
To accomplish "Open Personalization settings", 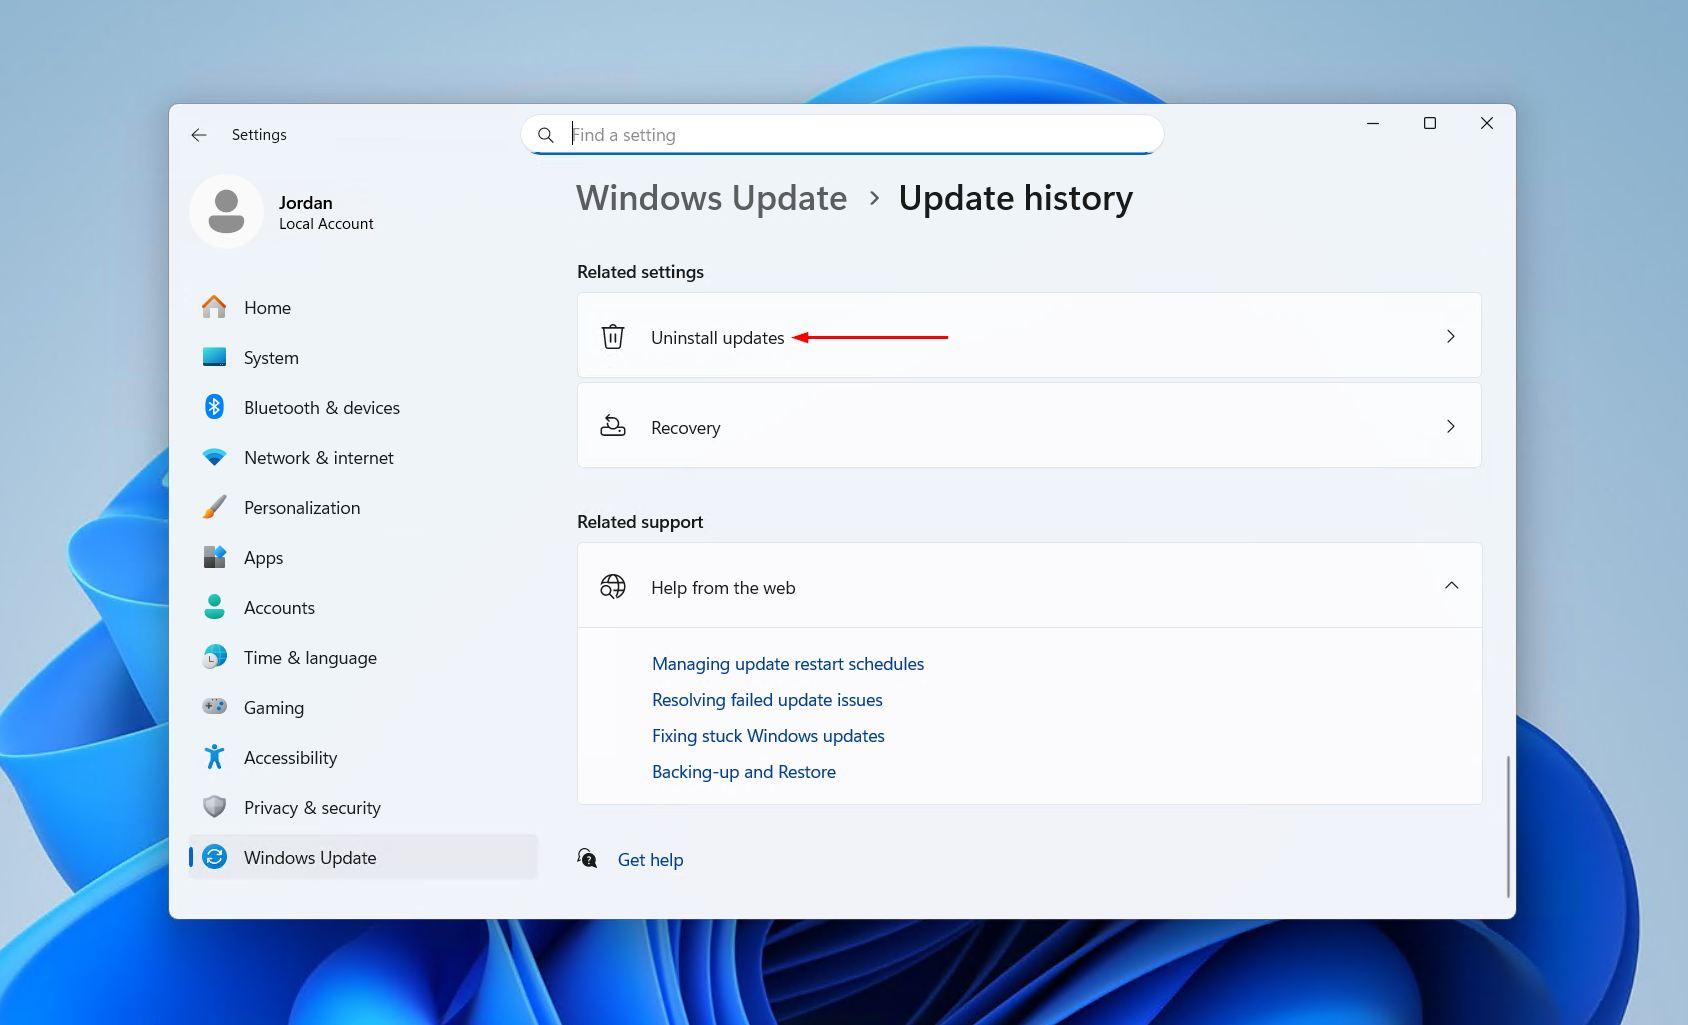I will (363, 507).
